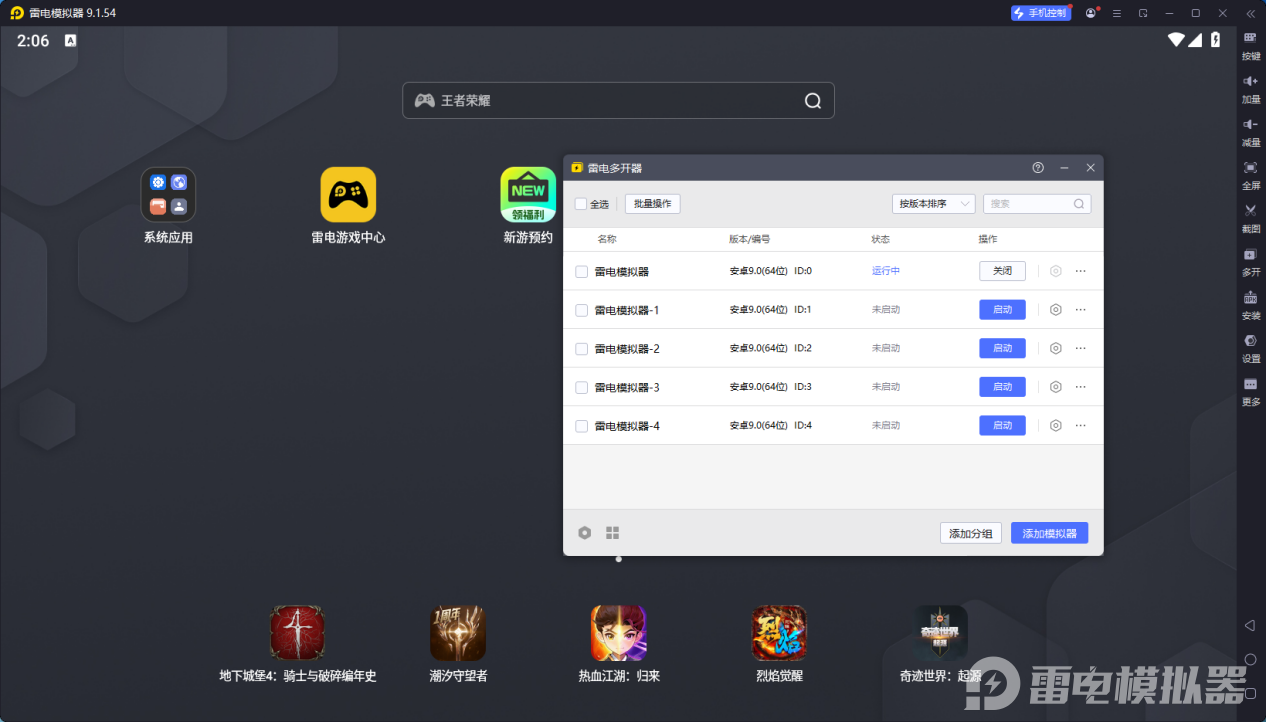The width and height of the screenshot is (1266, 722).
Task: Open multi-opener settings hexagon icon at bottom
Action: tap(585, 533)
